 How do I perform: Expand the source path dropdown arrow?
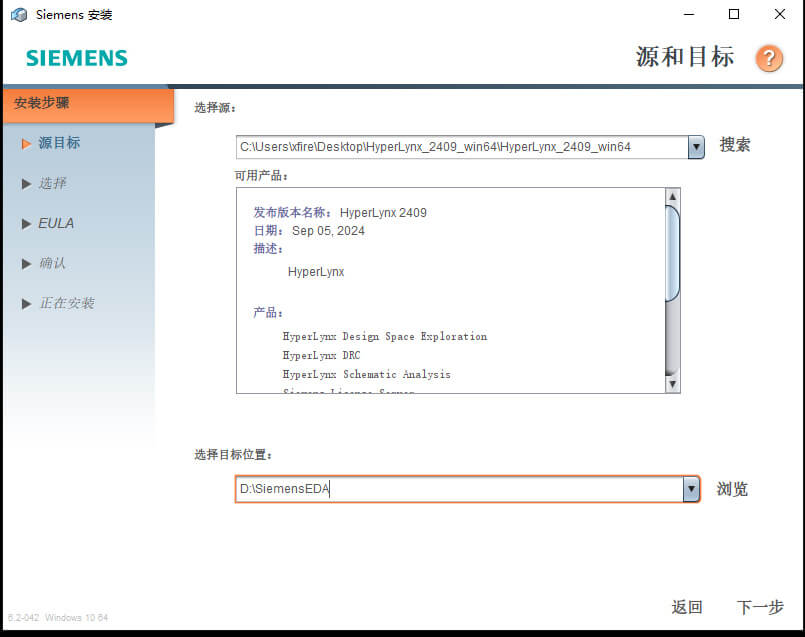696,147
